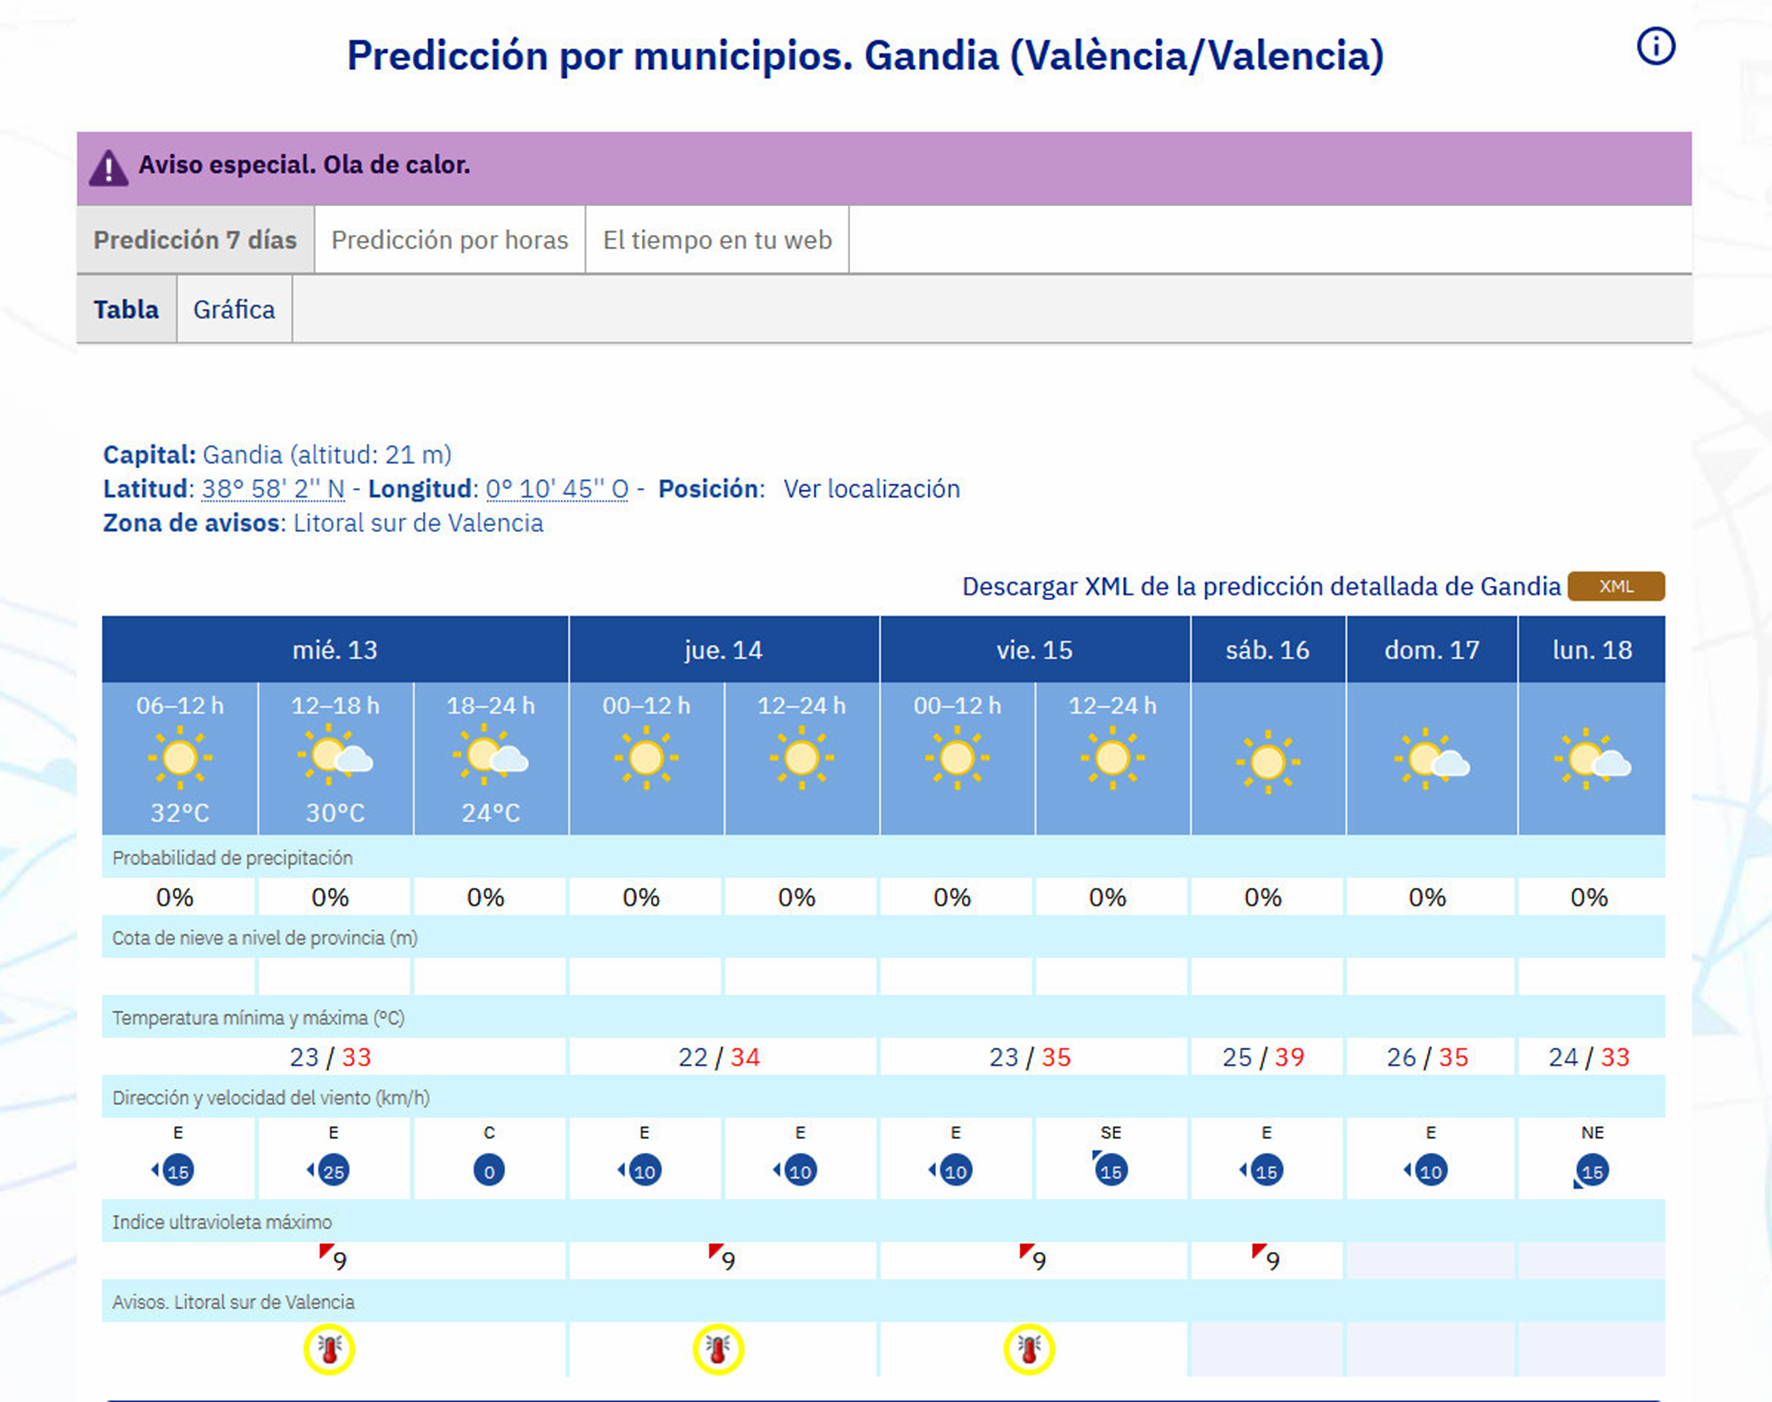Click the temperature 26 / 35 for dom. 17
Image resolution: width=1772 pixels, height=1402 pixels.
coord(1428,1057)
